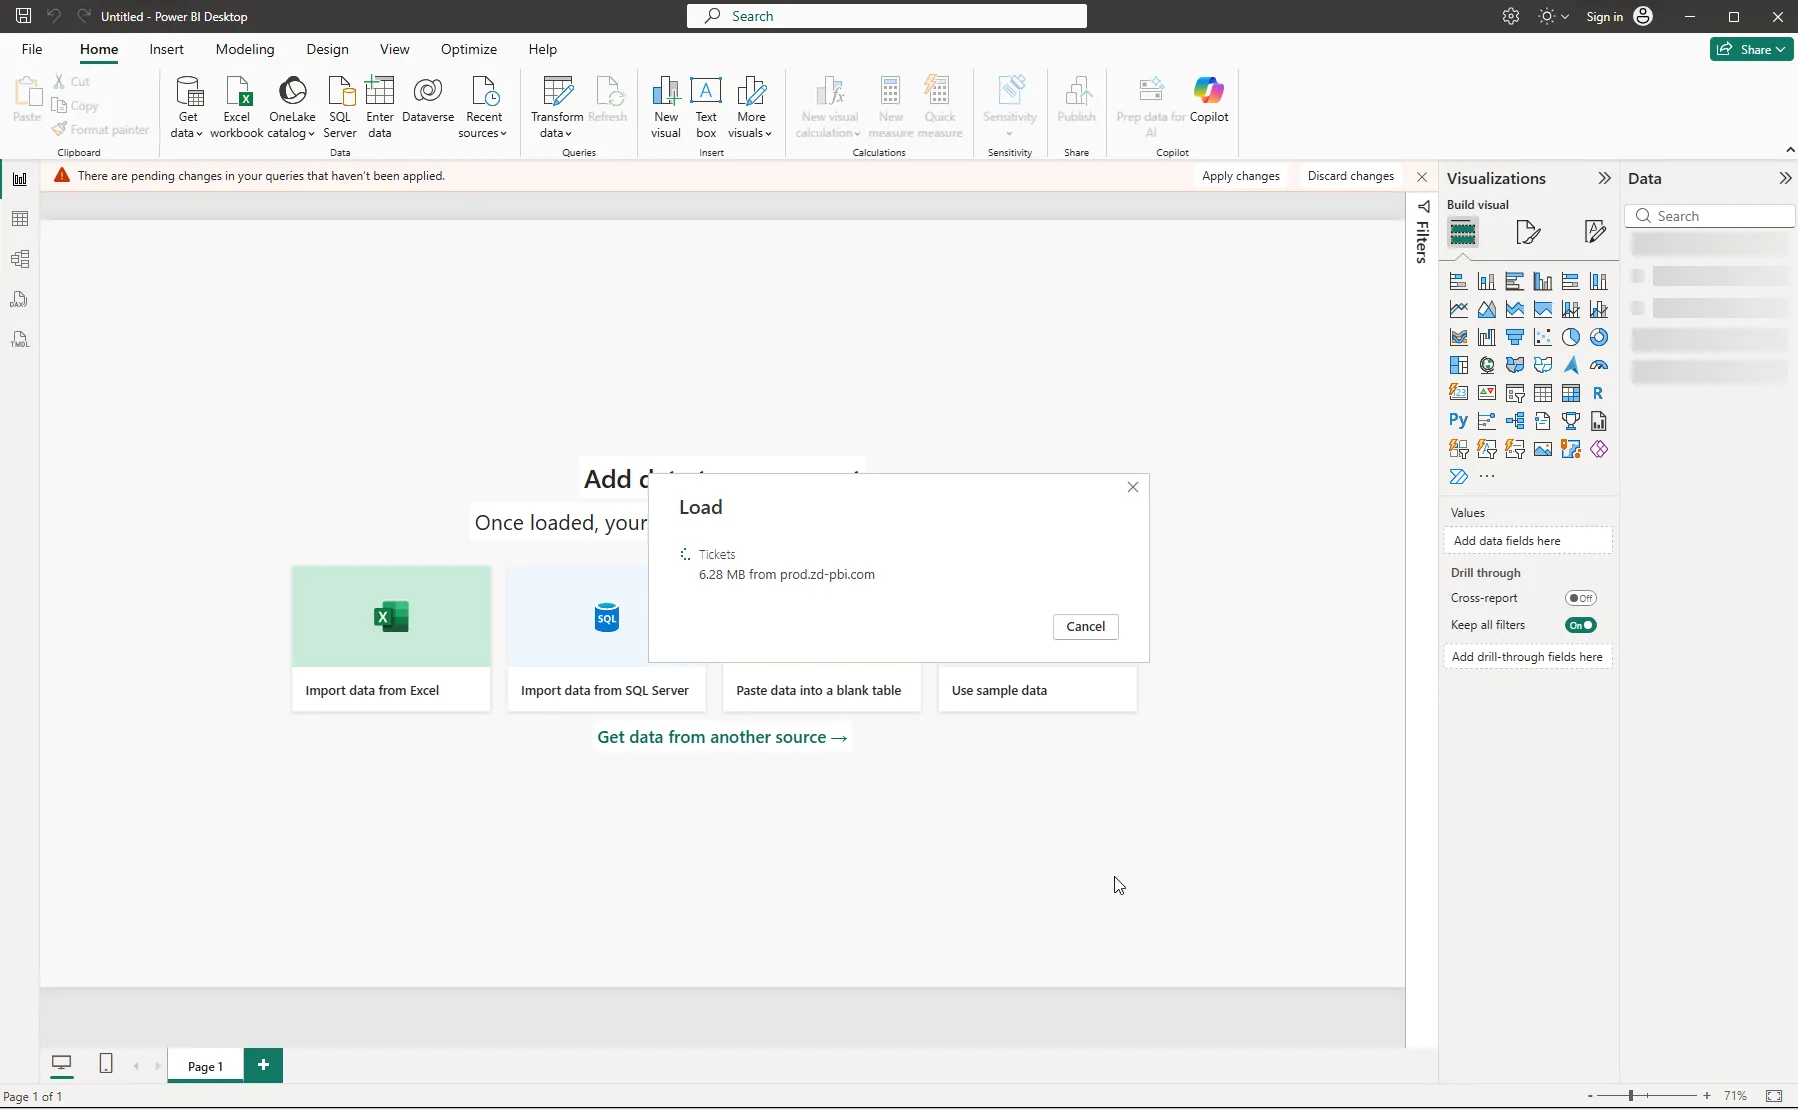Viewport: 1798px width, 1110px height.
Task: Open SQL Server connector
Action: 340,107
